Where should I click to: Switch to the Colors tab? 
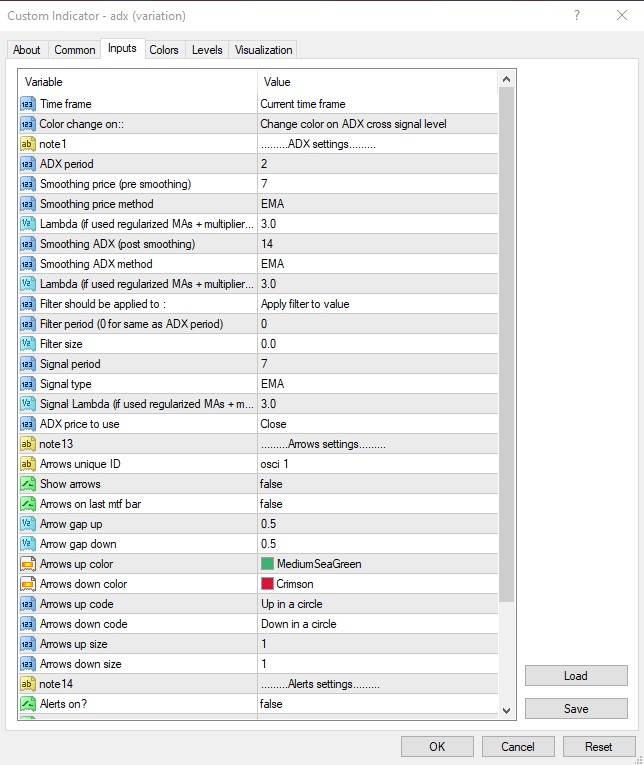pos(164,50)
